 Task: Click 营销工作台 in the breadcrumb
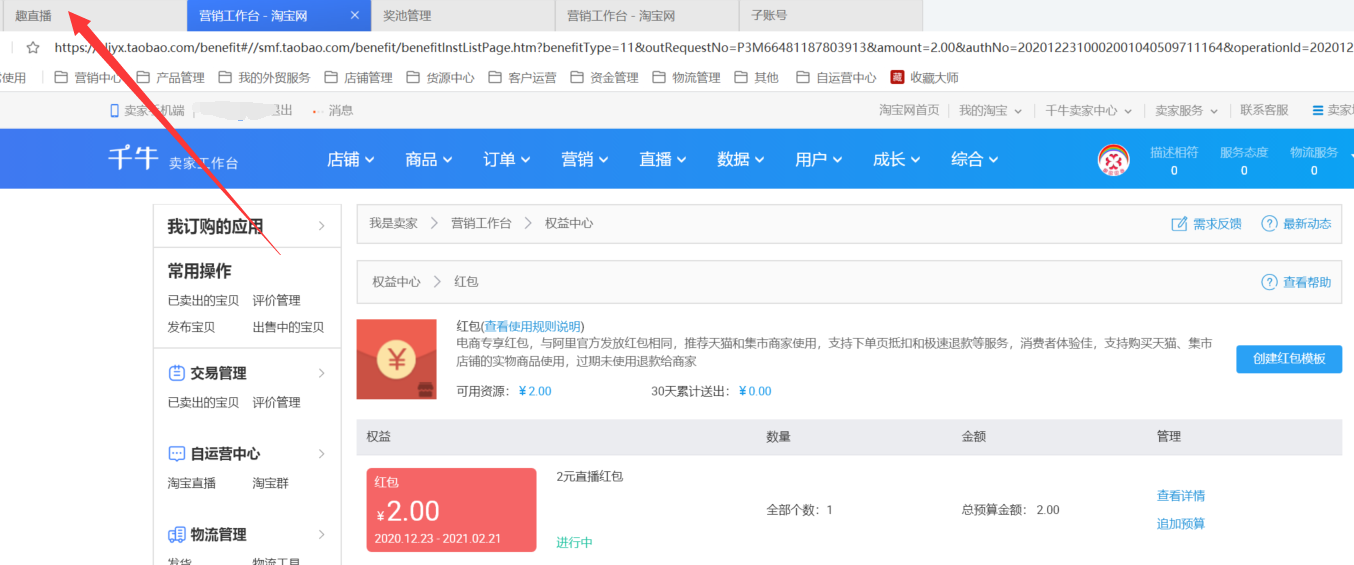[x=481, y=223]
